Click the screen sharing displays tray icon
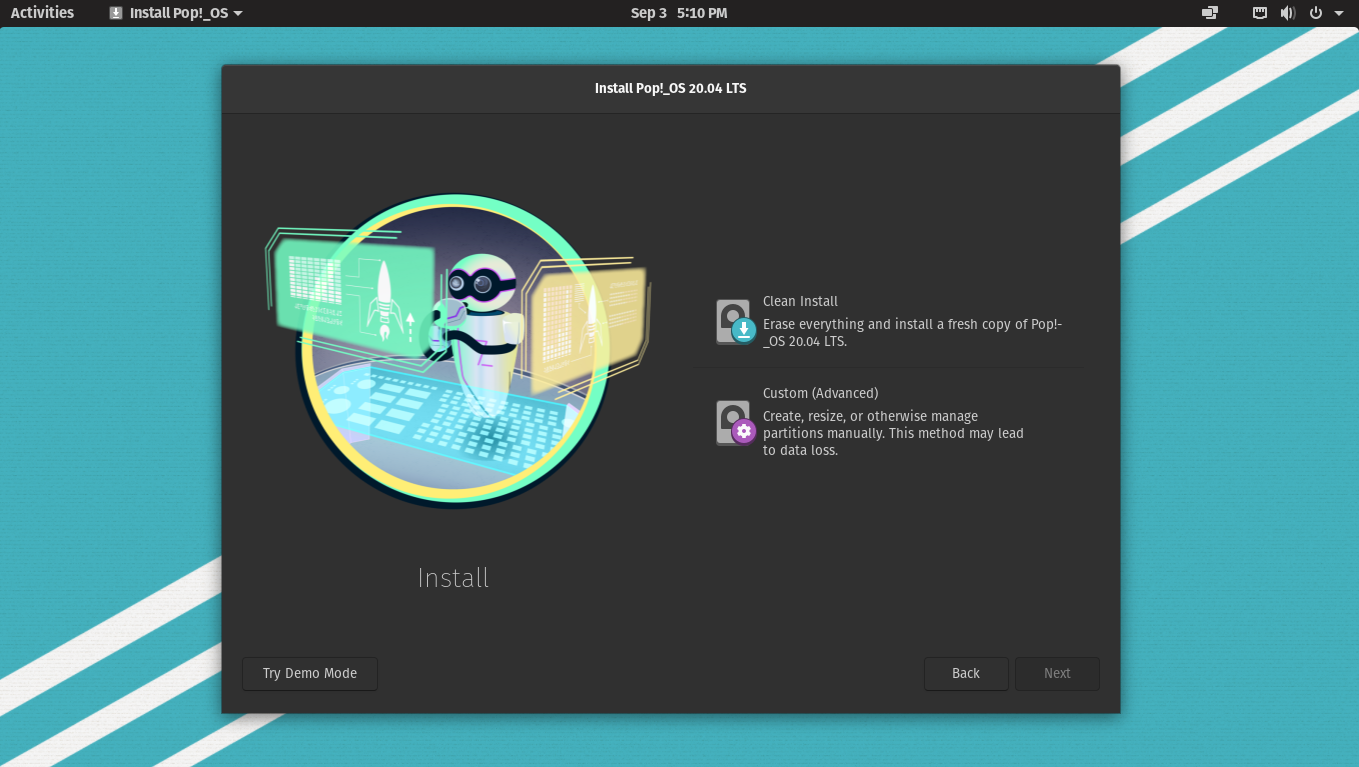The width and height of the screenshot is (1359, 767). tap(1210, 13)
